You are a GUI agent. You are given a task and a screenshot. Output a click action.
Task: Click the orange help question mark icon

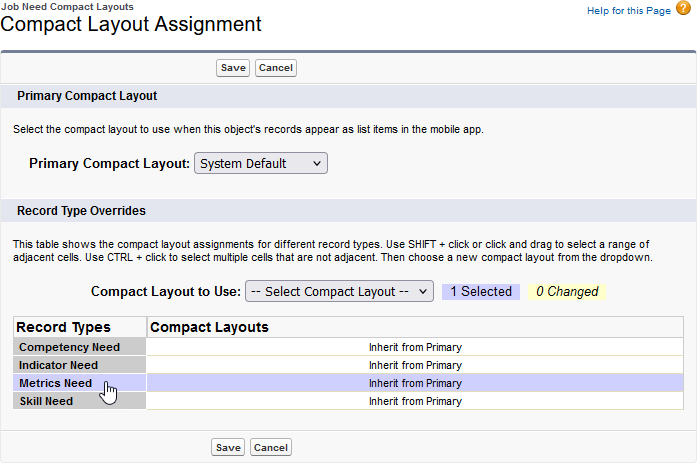pos(681,9)
